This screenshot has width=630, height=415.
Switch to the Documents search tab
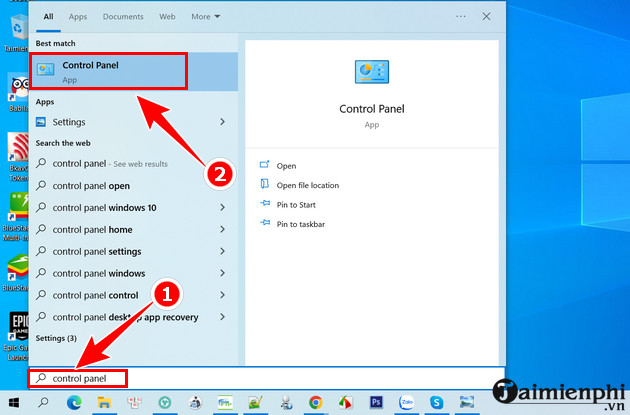tap(123, 16)
